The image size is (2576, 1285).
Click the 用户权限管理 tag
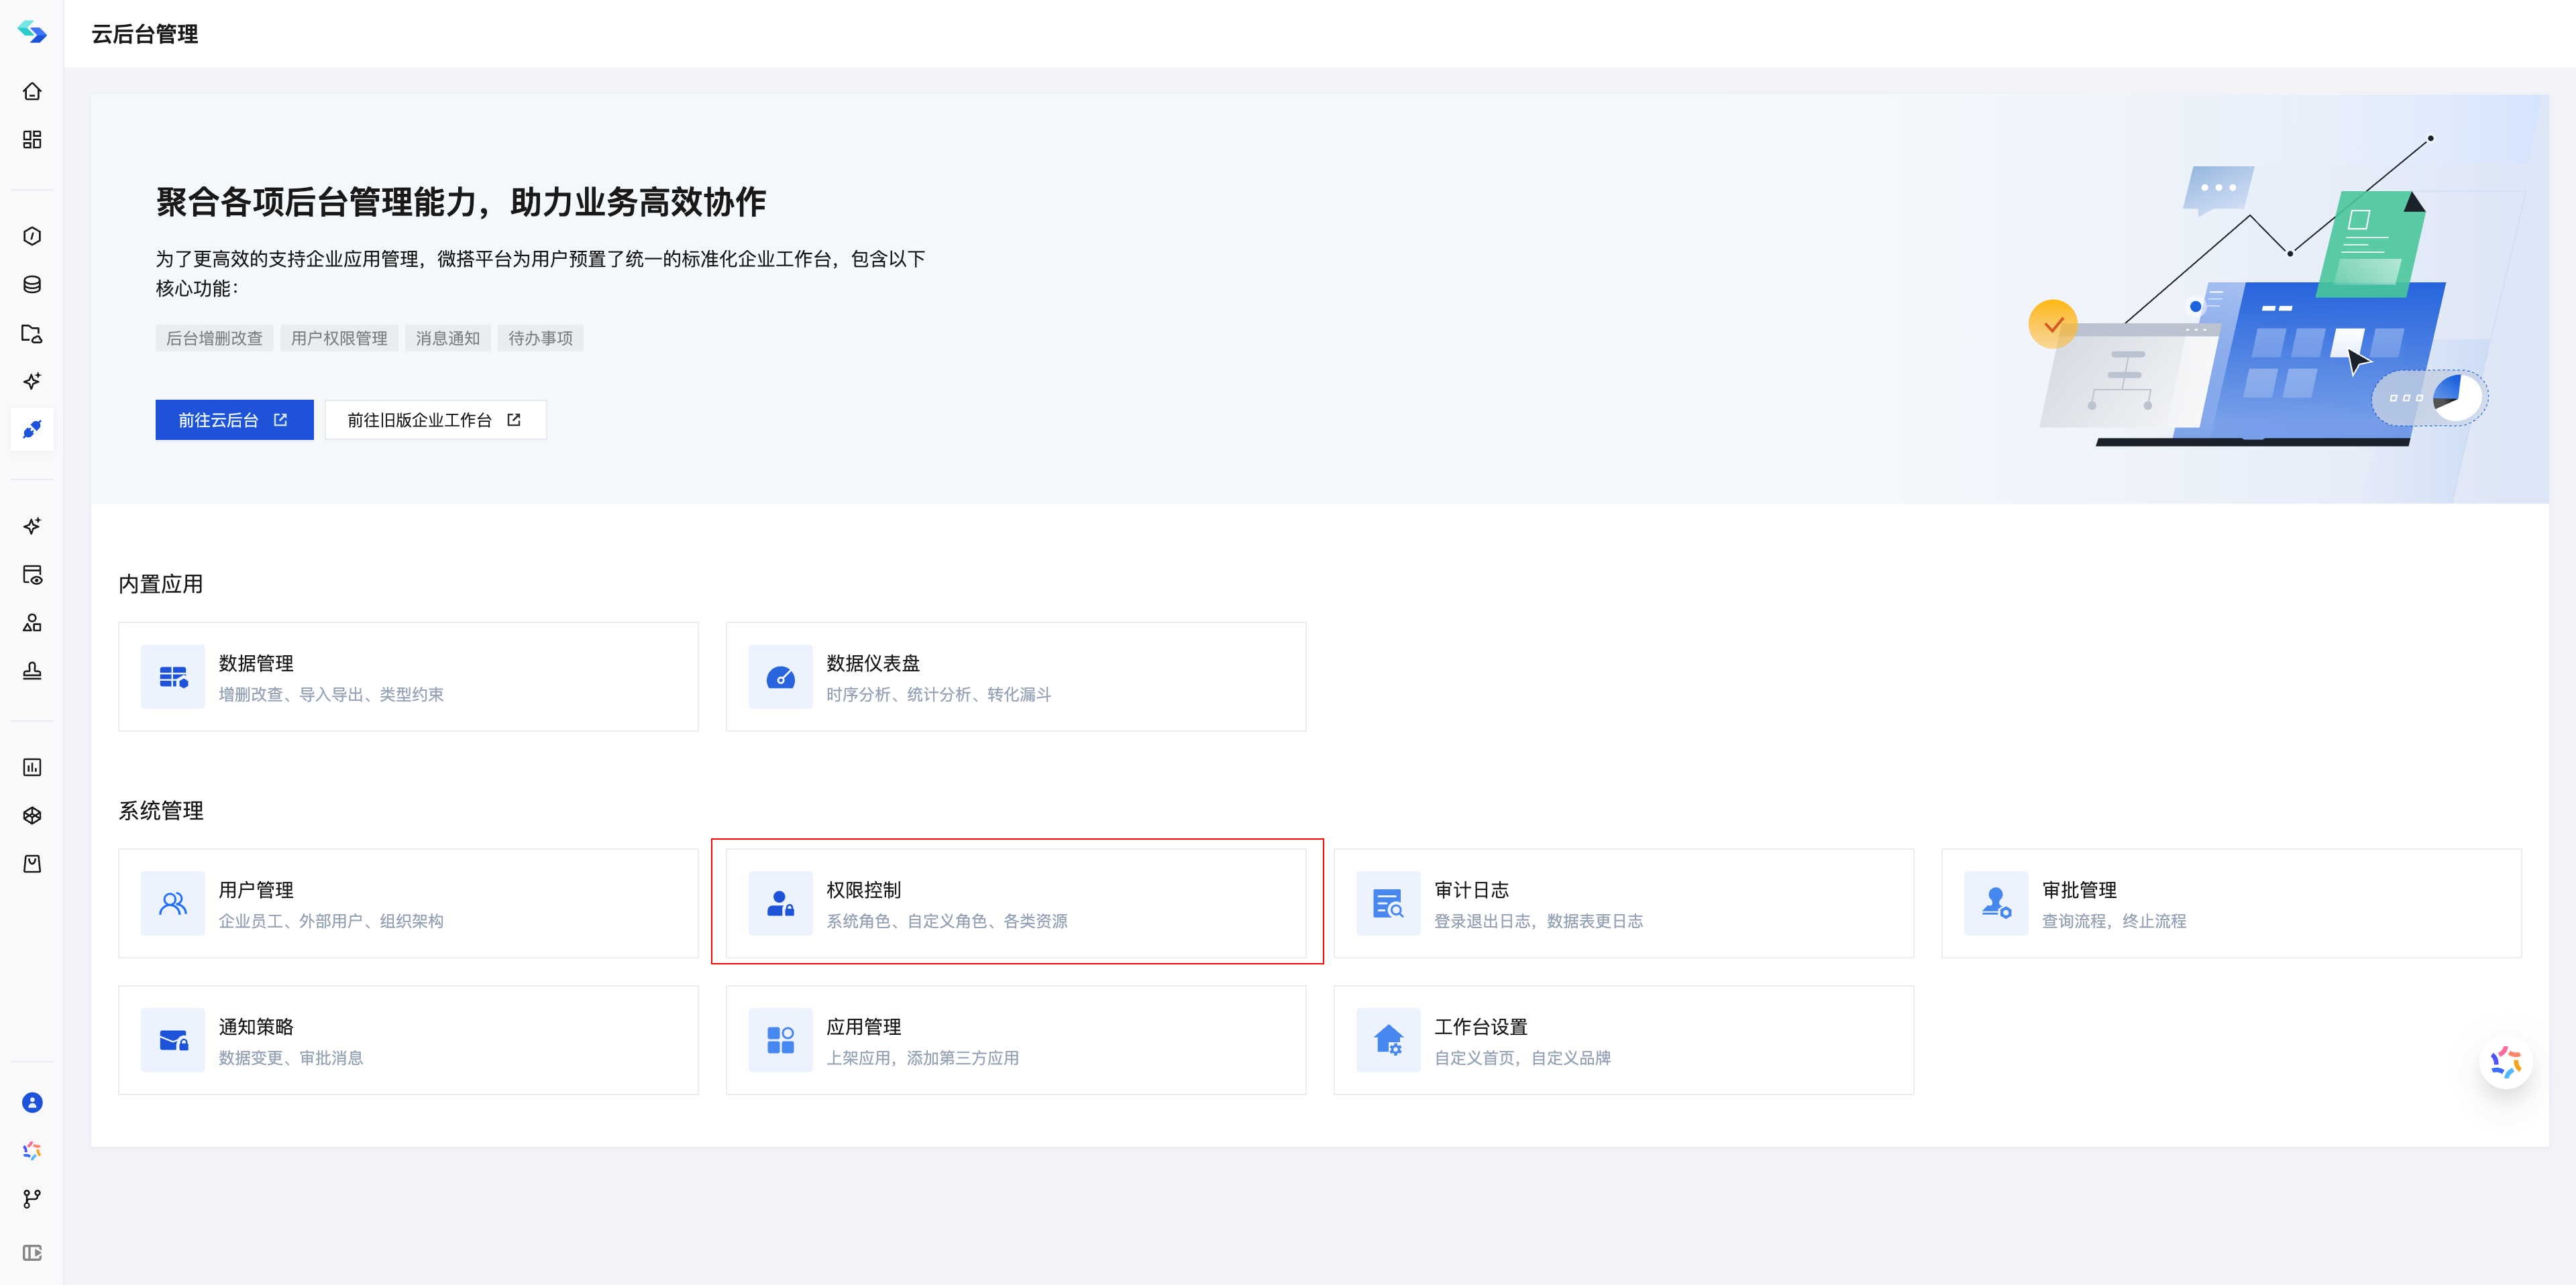click(x=339, y=338)
